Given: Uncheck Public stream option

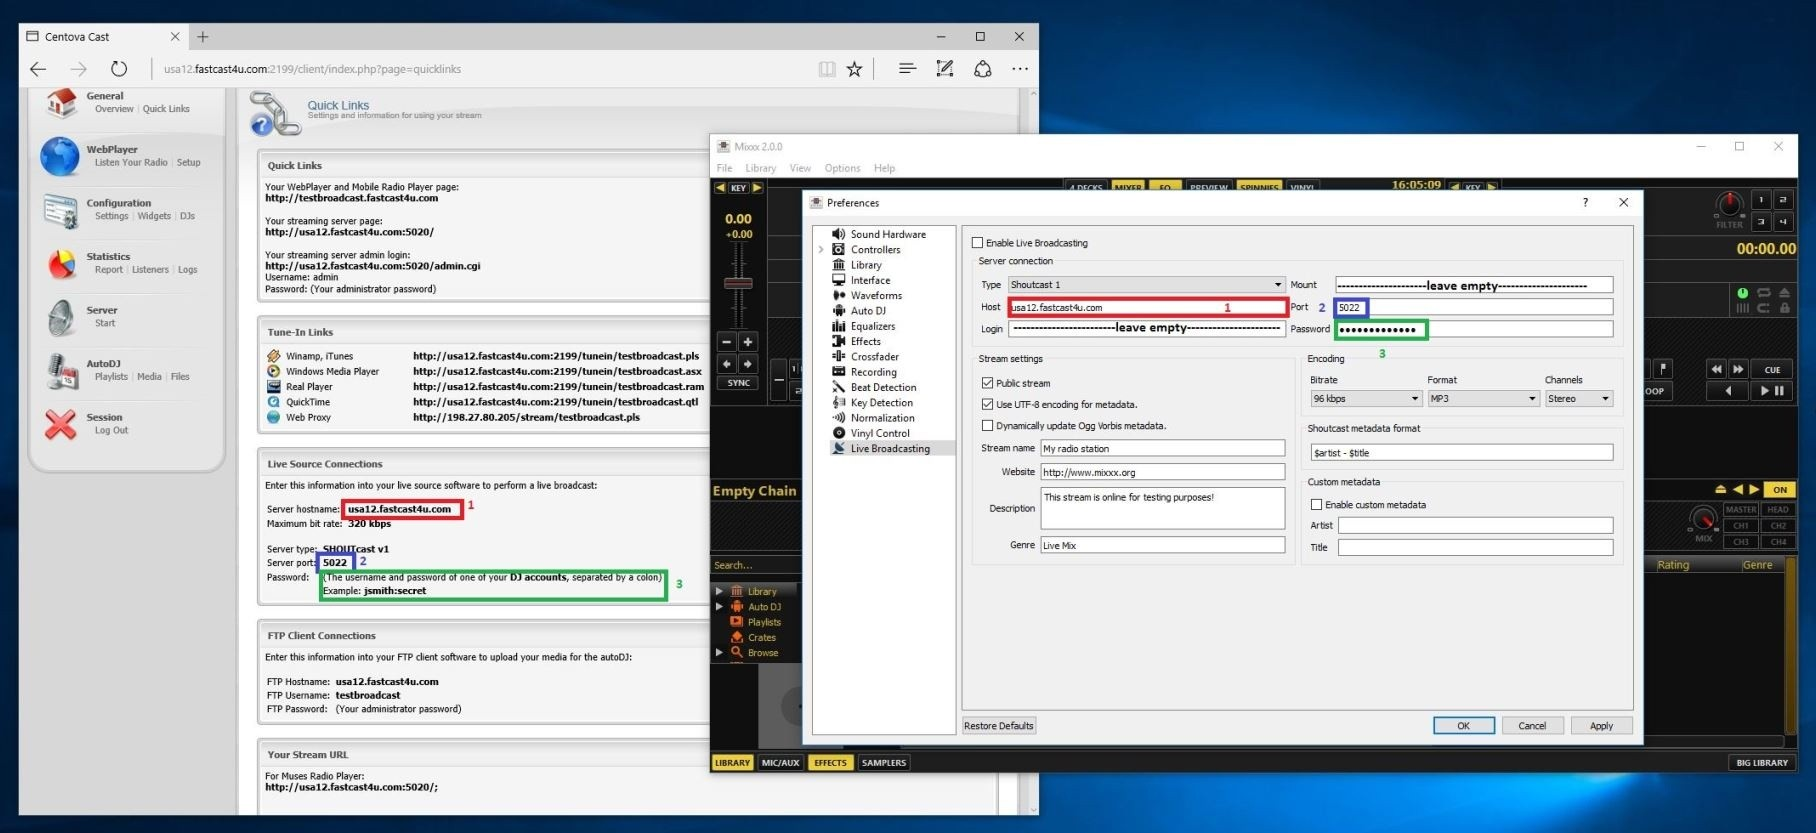Looking at the screenshot, I should pos(987,383).
